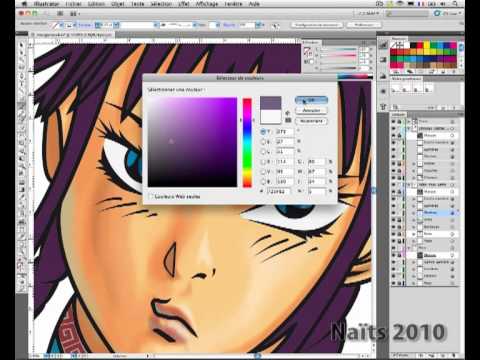Image resolution: width=480 pixels, height=360 pixels.
Task: Pick the yellow swatch in top swatch row
Action: tap(426, 45)
